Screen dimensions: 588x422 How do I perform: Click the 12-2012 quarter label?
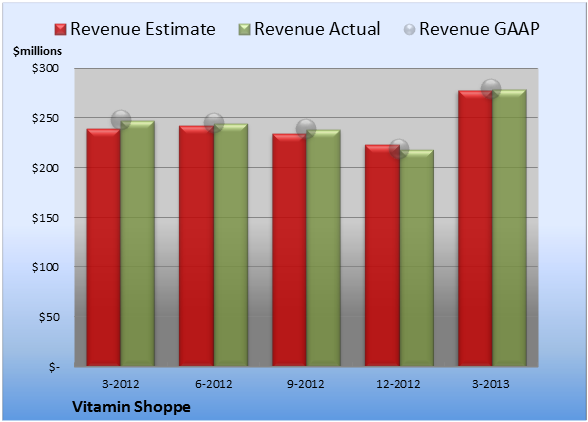point(398,384)
